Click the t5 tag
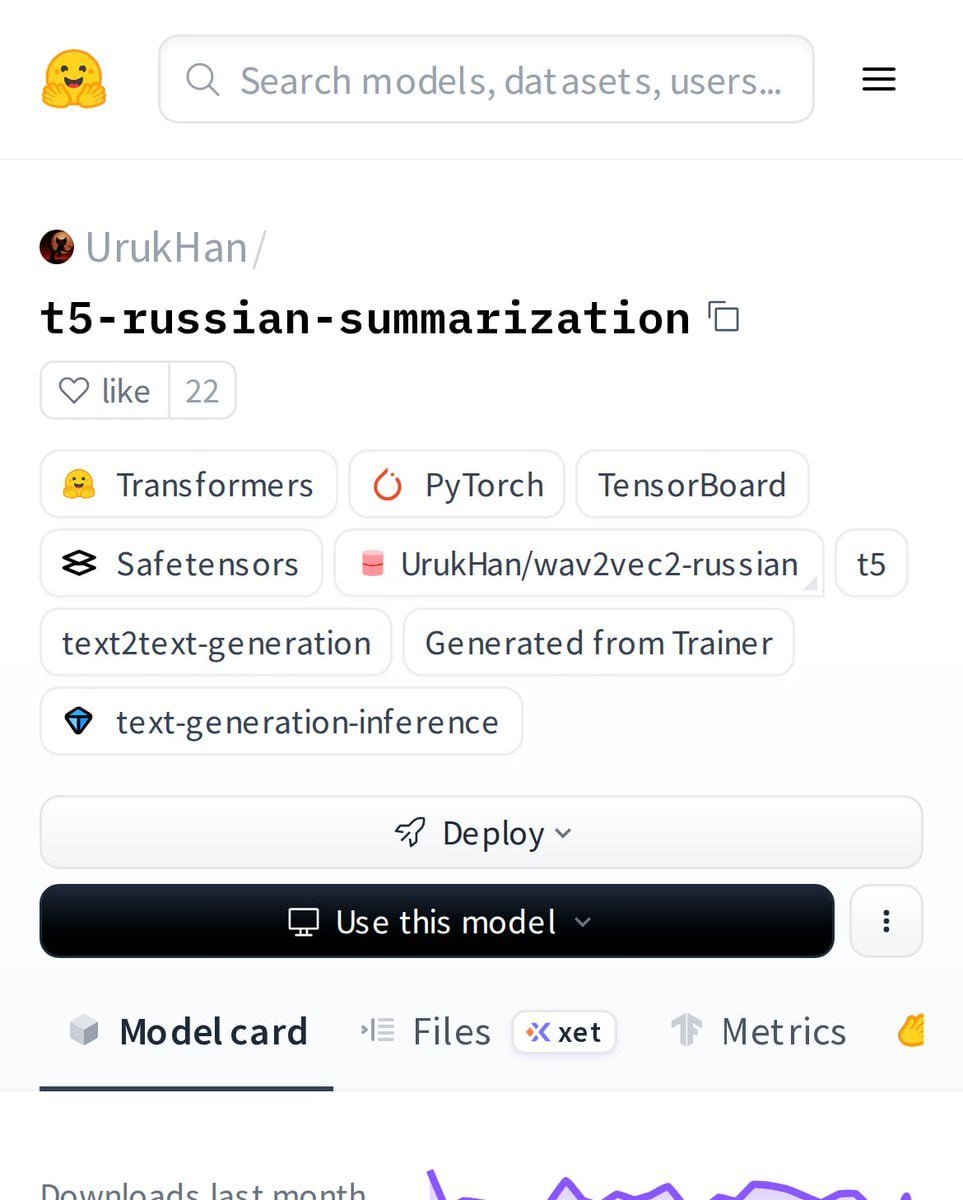963x1200 pixels. click(x=871, y=563)
